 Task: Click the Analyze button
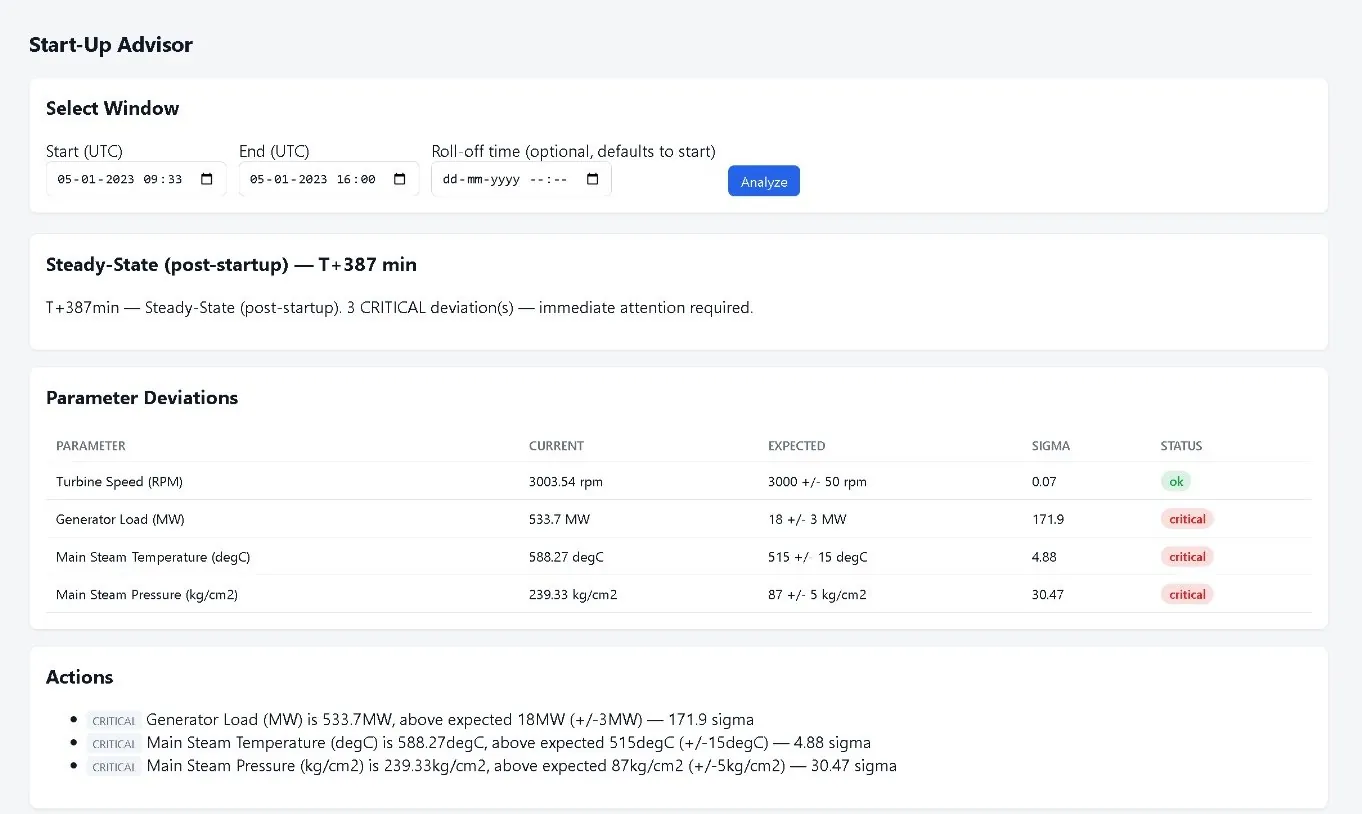tap(764, 181)
